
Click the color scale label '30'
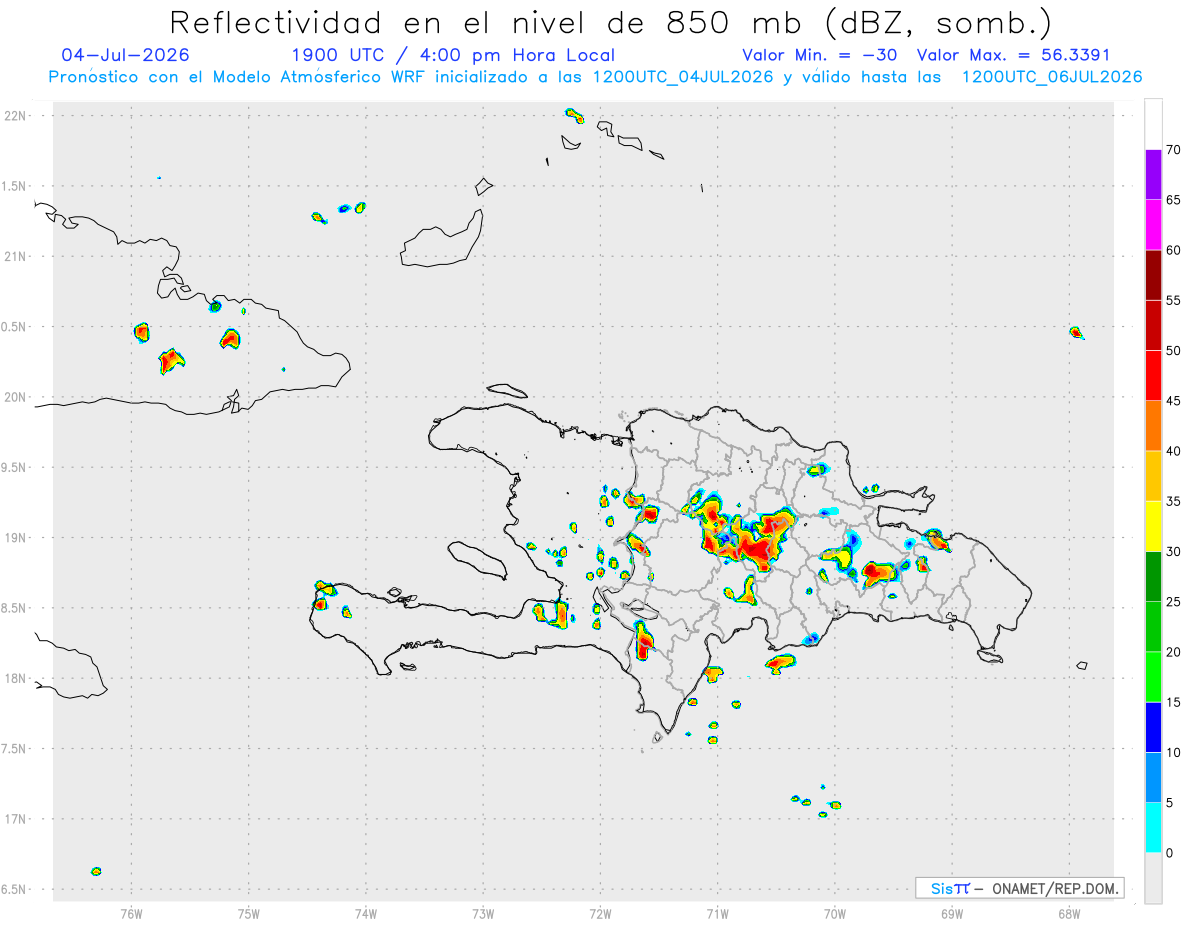coord(1174,551)
